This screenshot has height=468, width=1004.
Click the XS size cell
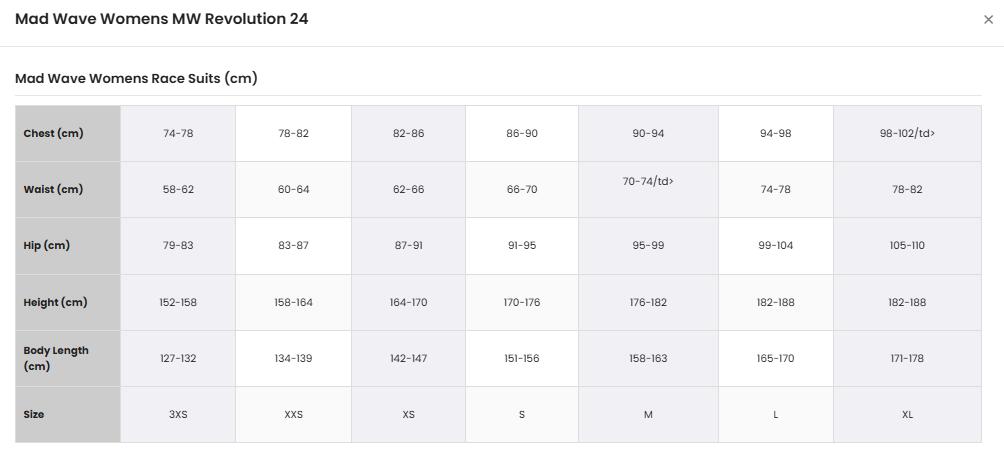pos(409,414)
